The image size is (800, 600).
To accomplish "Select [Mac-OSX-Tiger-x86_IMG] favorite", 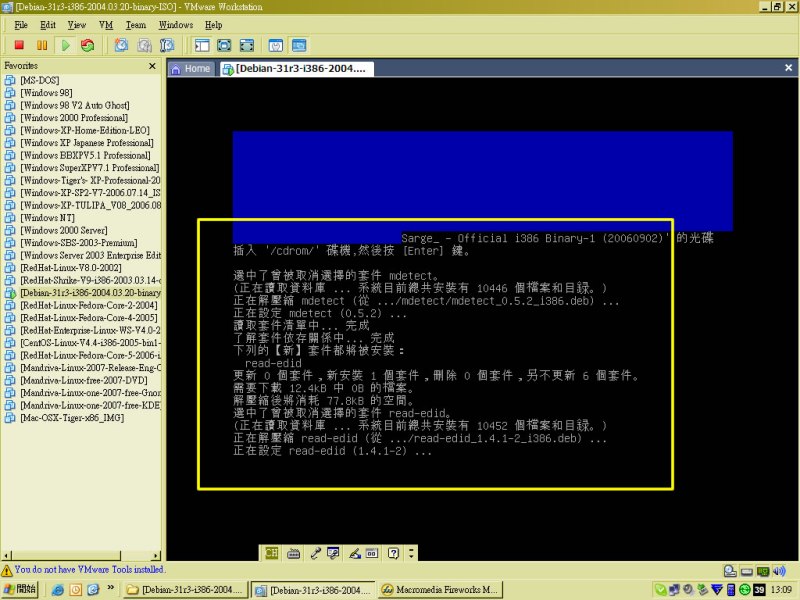I will point(71,418).
